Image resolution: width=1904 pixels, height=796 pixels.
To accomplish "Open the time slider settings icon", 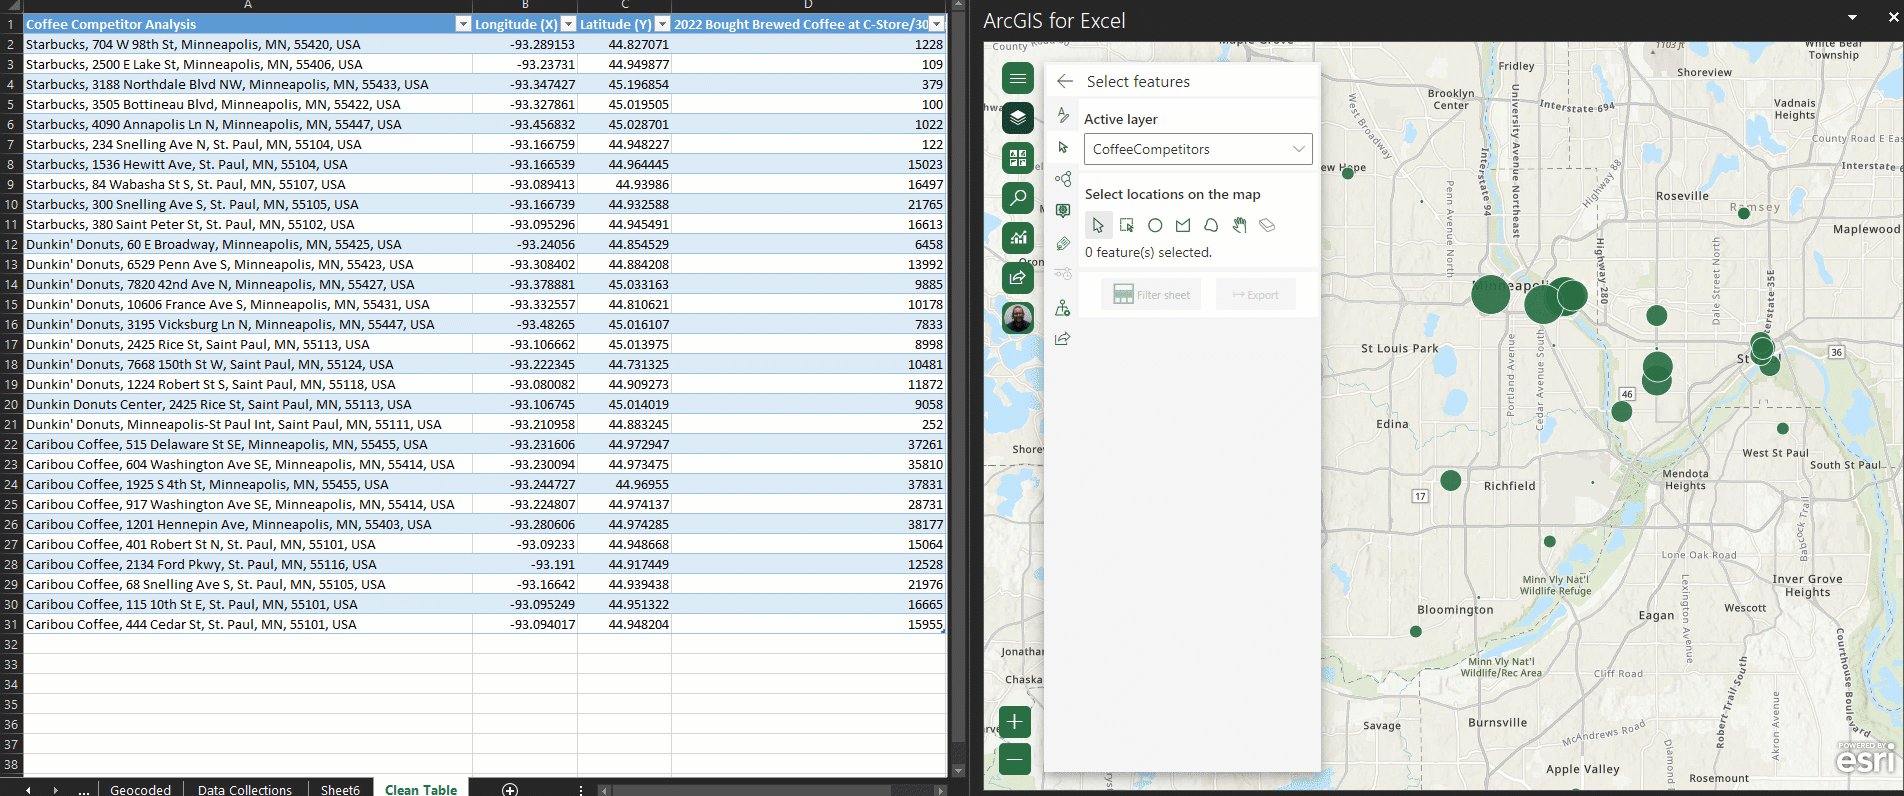I will [x=1063, y=274].
